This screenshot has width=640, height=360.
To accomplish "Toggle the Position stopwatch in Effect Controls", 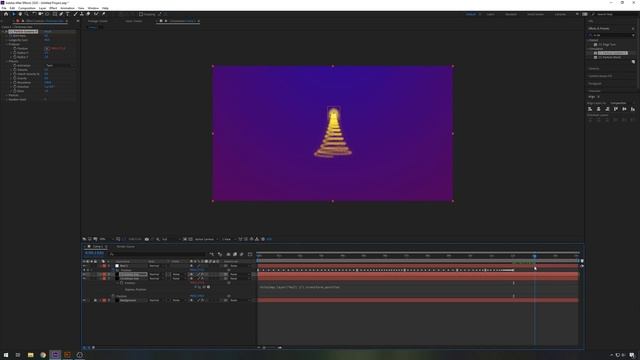I will point(15,49).
